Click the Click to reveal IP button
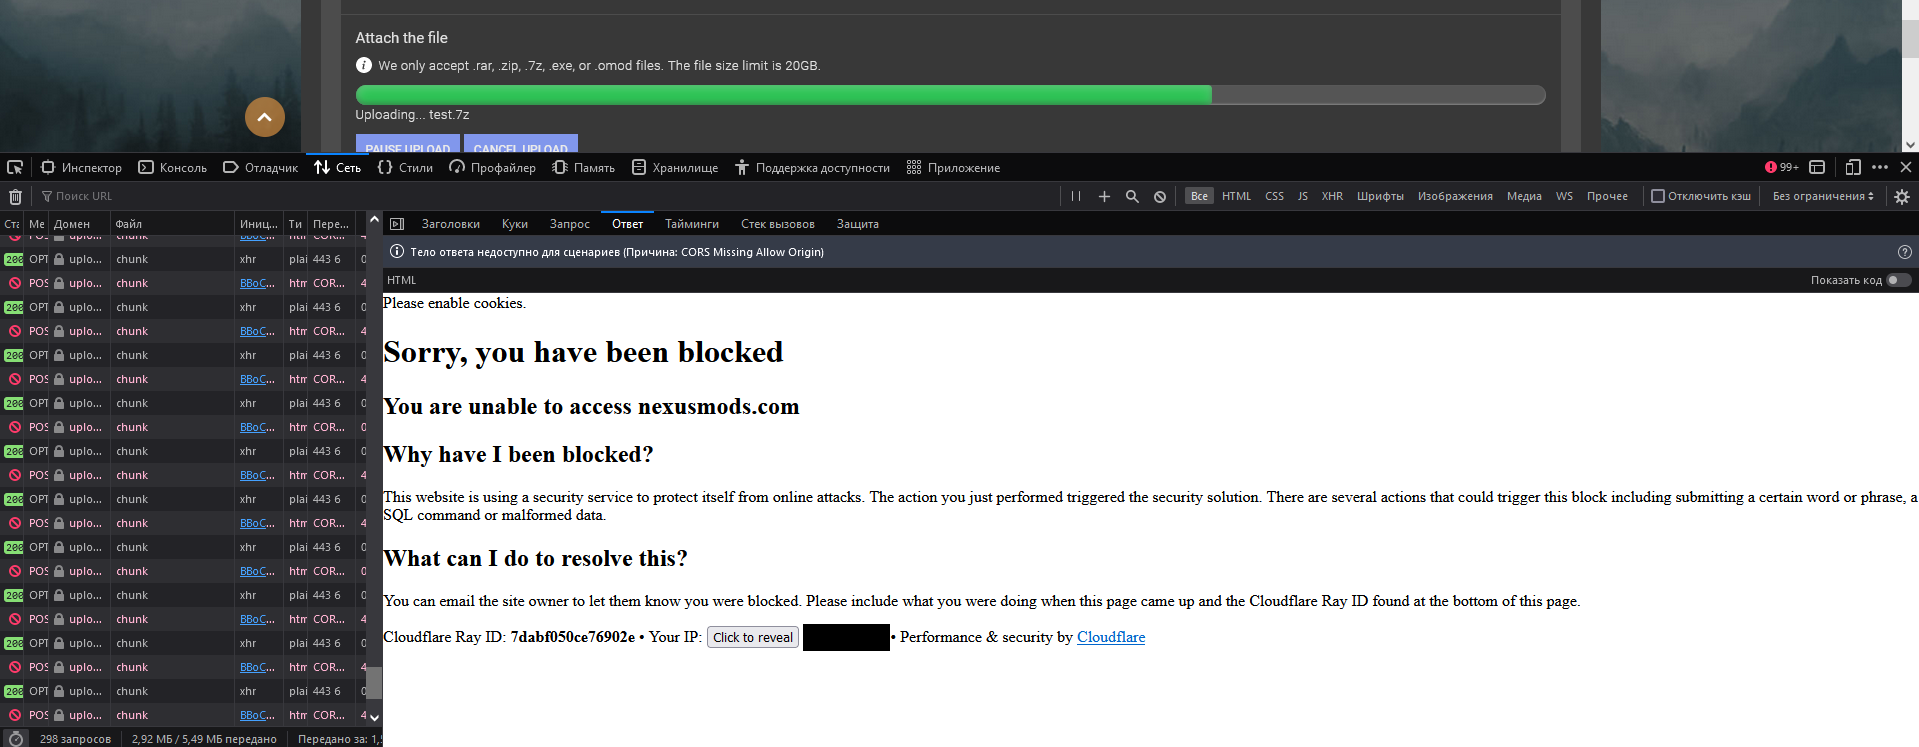The height and width of the screenshot is (747, 1919). tap(753, 637)
